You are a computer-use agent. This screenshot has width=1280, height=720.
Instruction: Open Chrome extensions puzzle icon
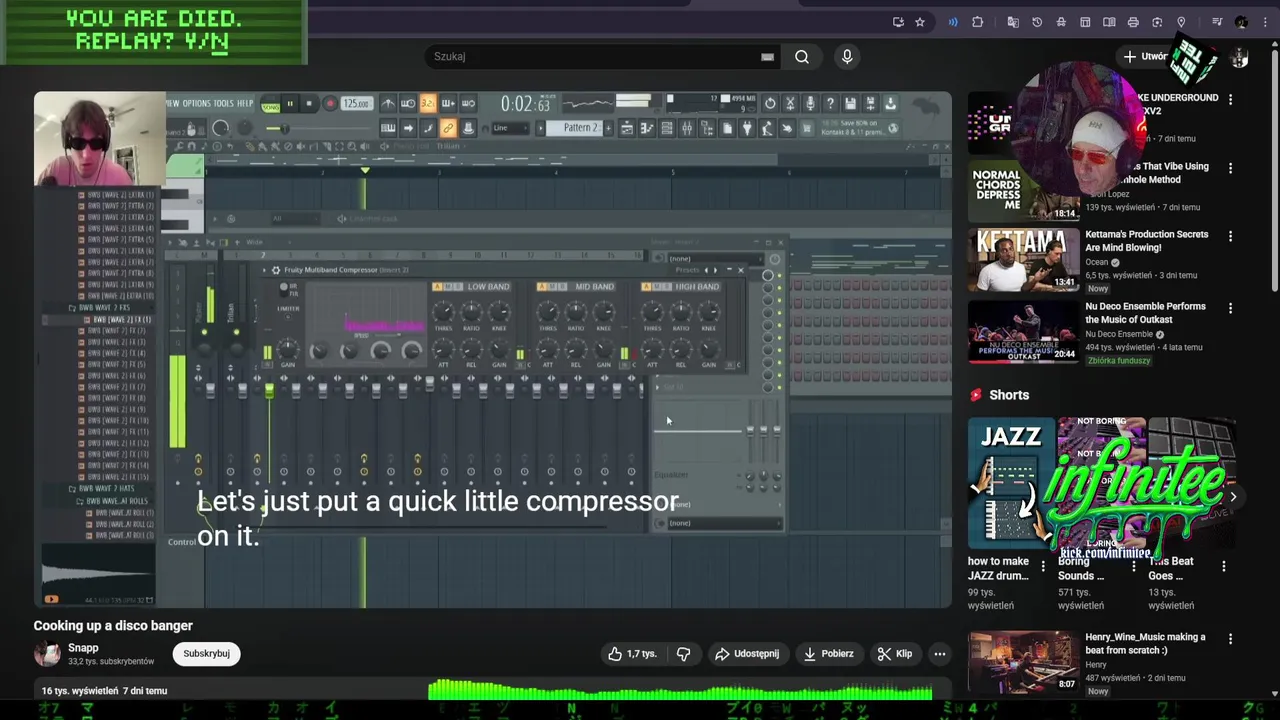[977, 22]
